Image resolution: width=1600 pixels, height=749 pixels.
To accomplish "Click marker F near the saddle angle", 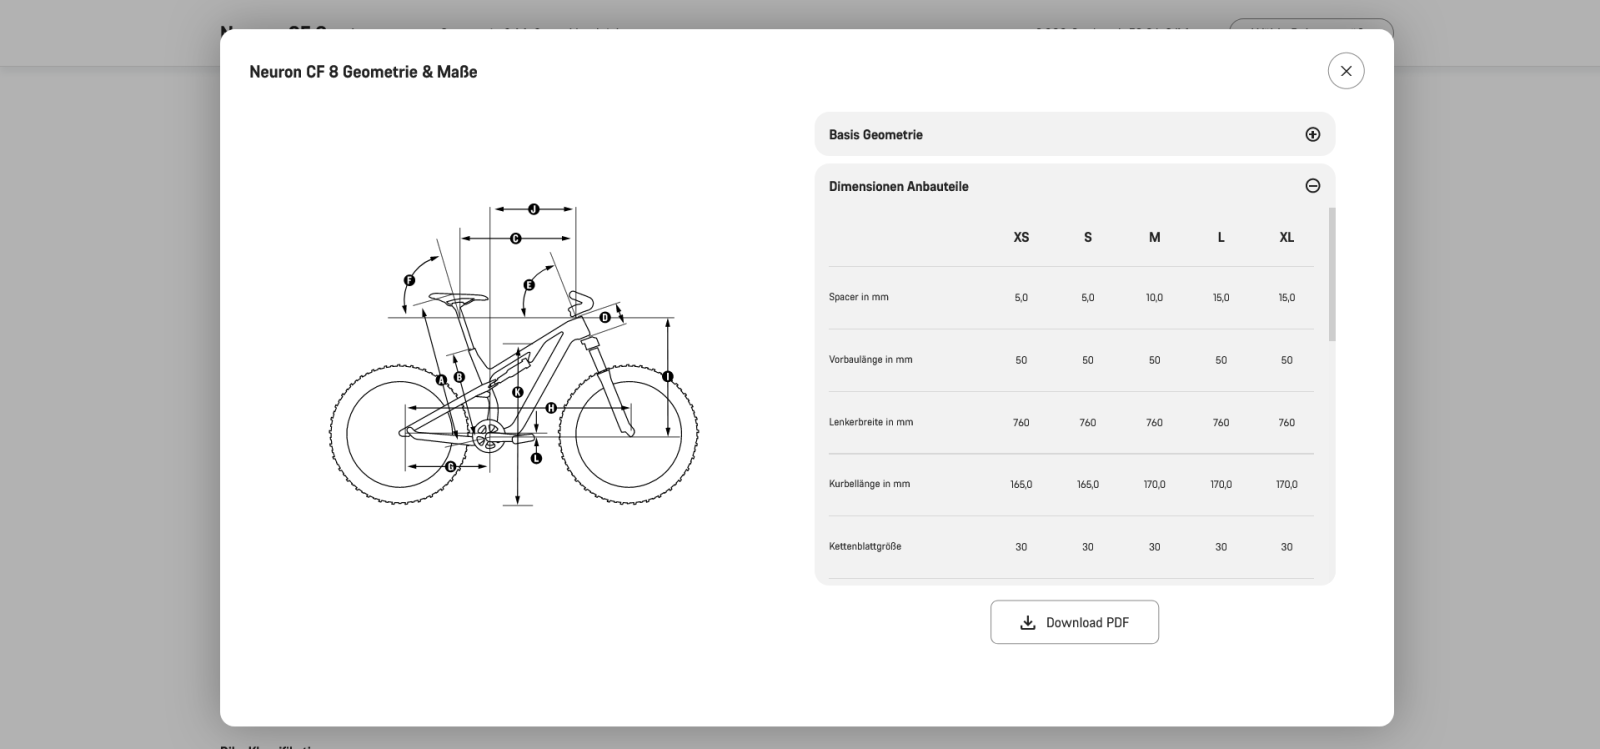I will (409, 281).
